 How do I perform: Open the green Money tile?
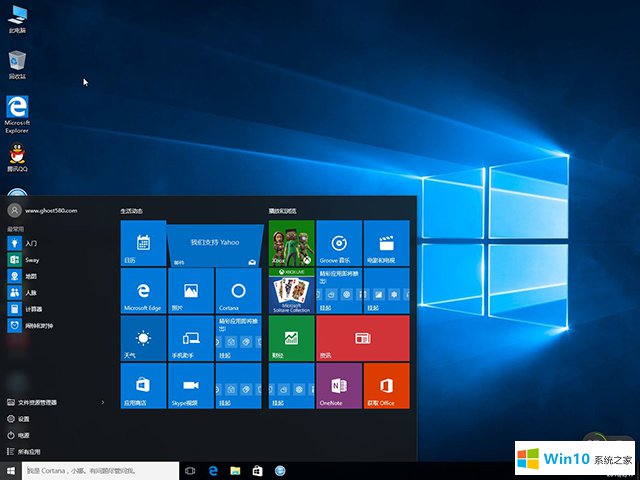tap(291, 338)
